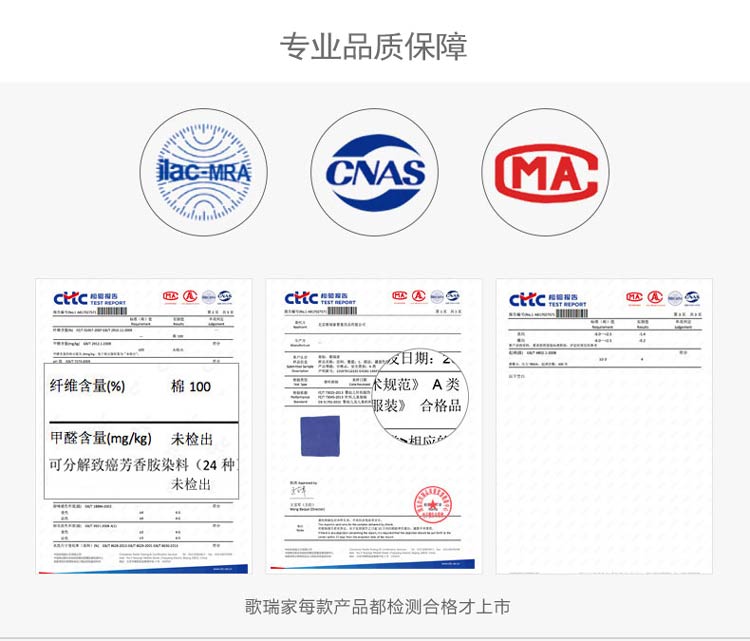The image size is (750, 641).
Task: Click the value 棉 100
Action: [x=191, y=387]
